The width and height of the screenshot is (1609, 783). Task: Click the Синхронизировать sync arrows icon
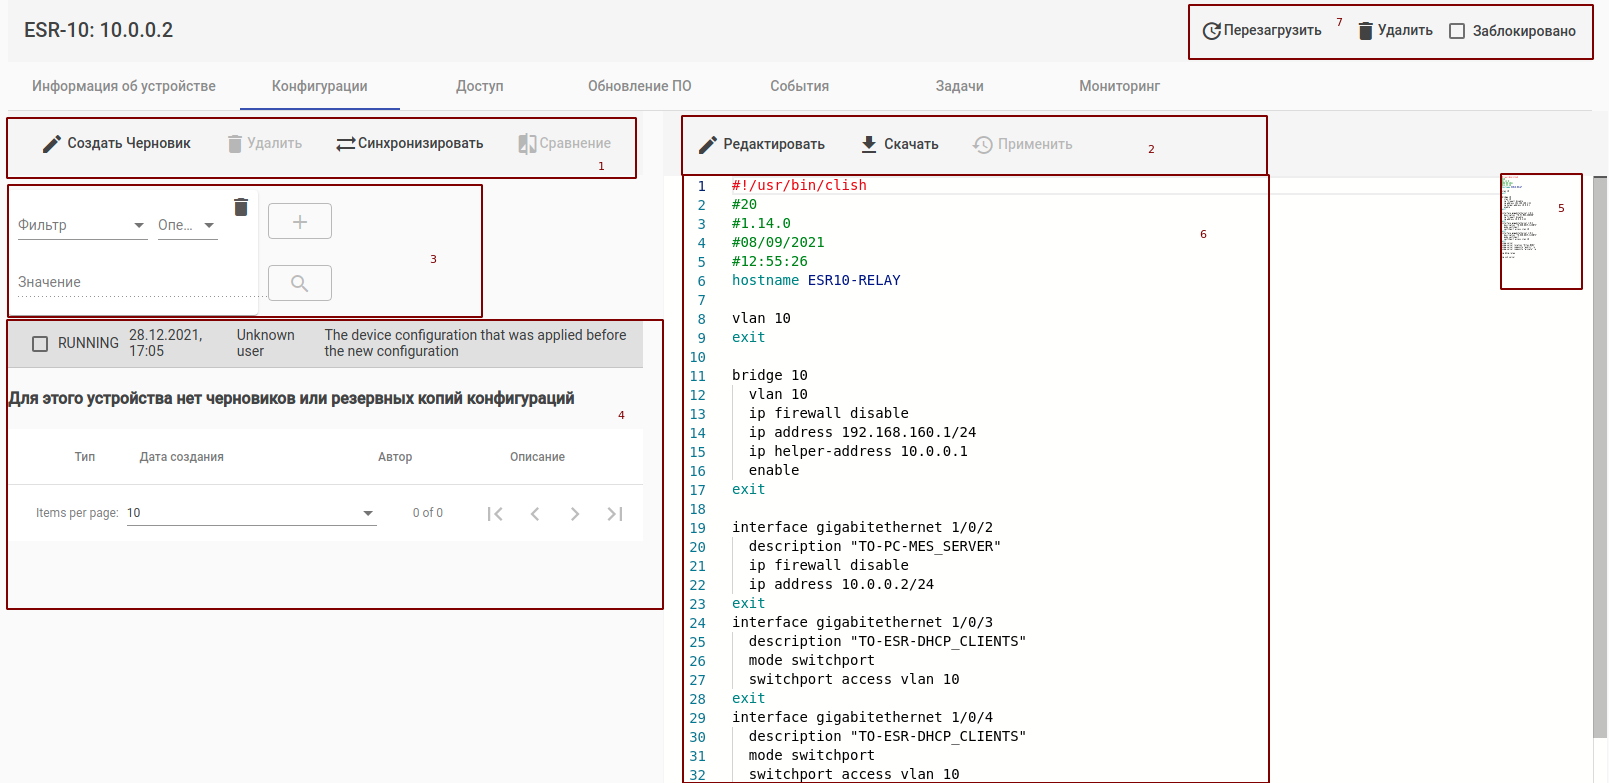click(345, 144)
